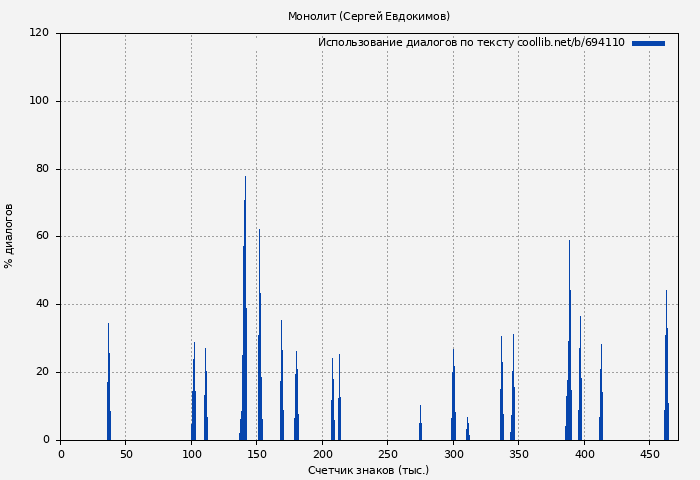Click the y-axis tick label 80
The width and height of the screenshot is (700, 480).
coord(43,169)
